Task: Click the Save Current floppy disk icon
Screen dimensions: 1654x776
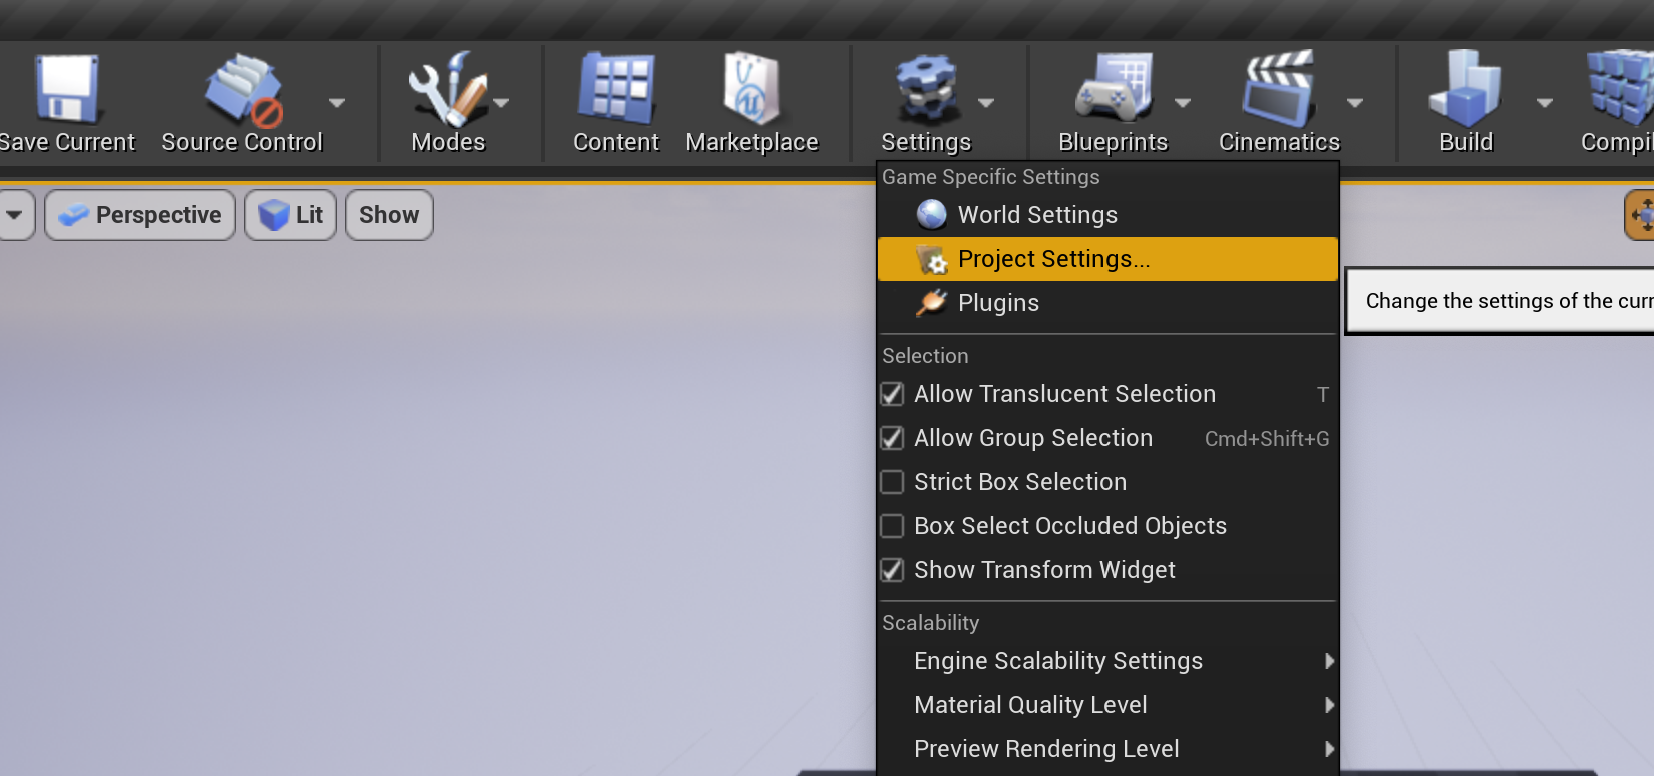Action: (x=67, y=89)
